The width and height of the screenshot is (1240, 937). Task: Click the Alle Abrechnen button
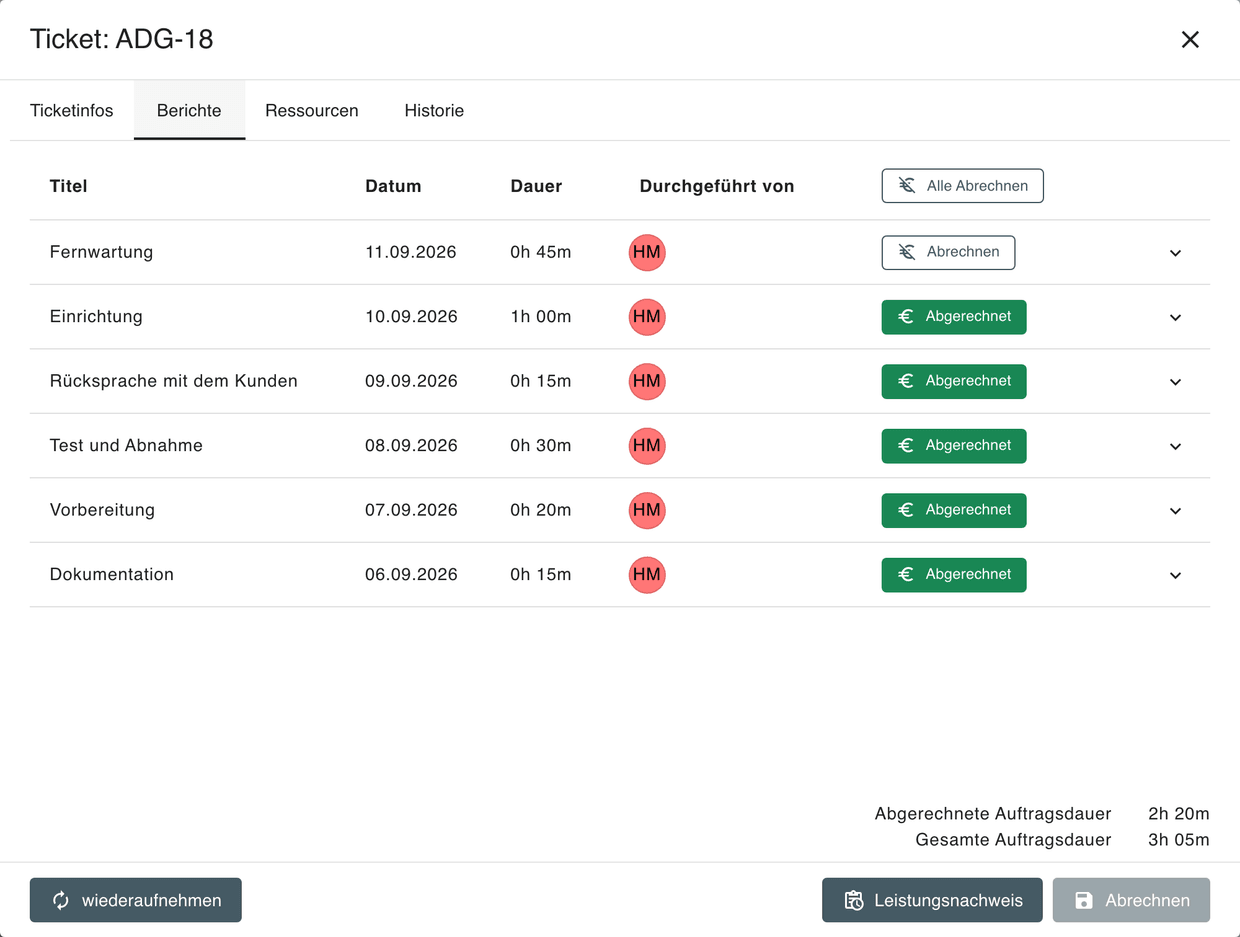pos(962,186)
